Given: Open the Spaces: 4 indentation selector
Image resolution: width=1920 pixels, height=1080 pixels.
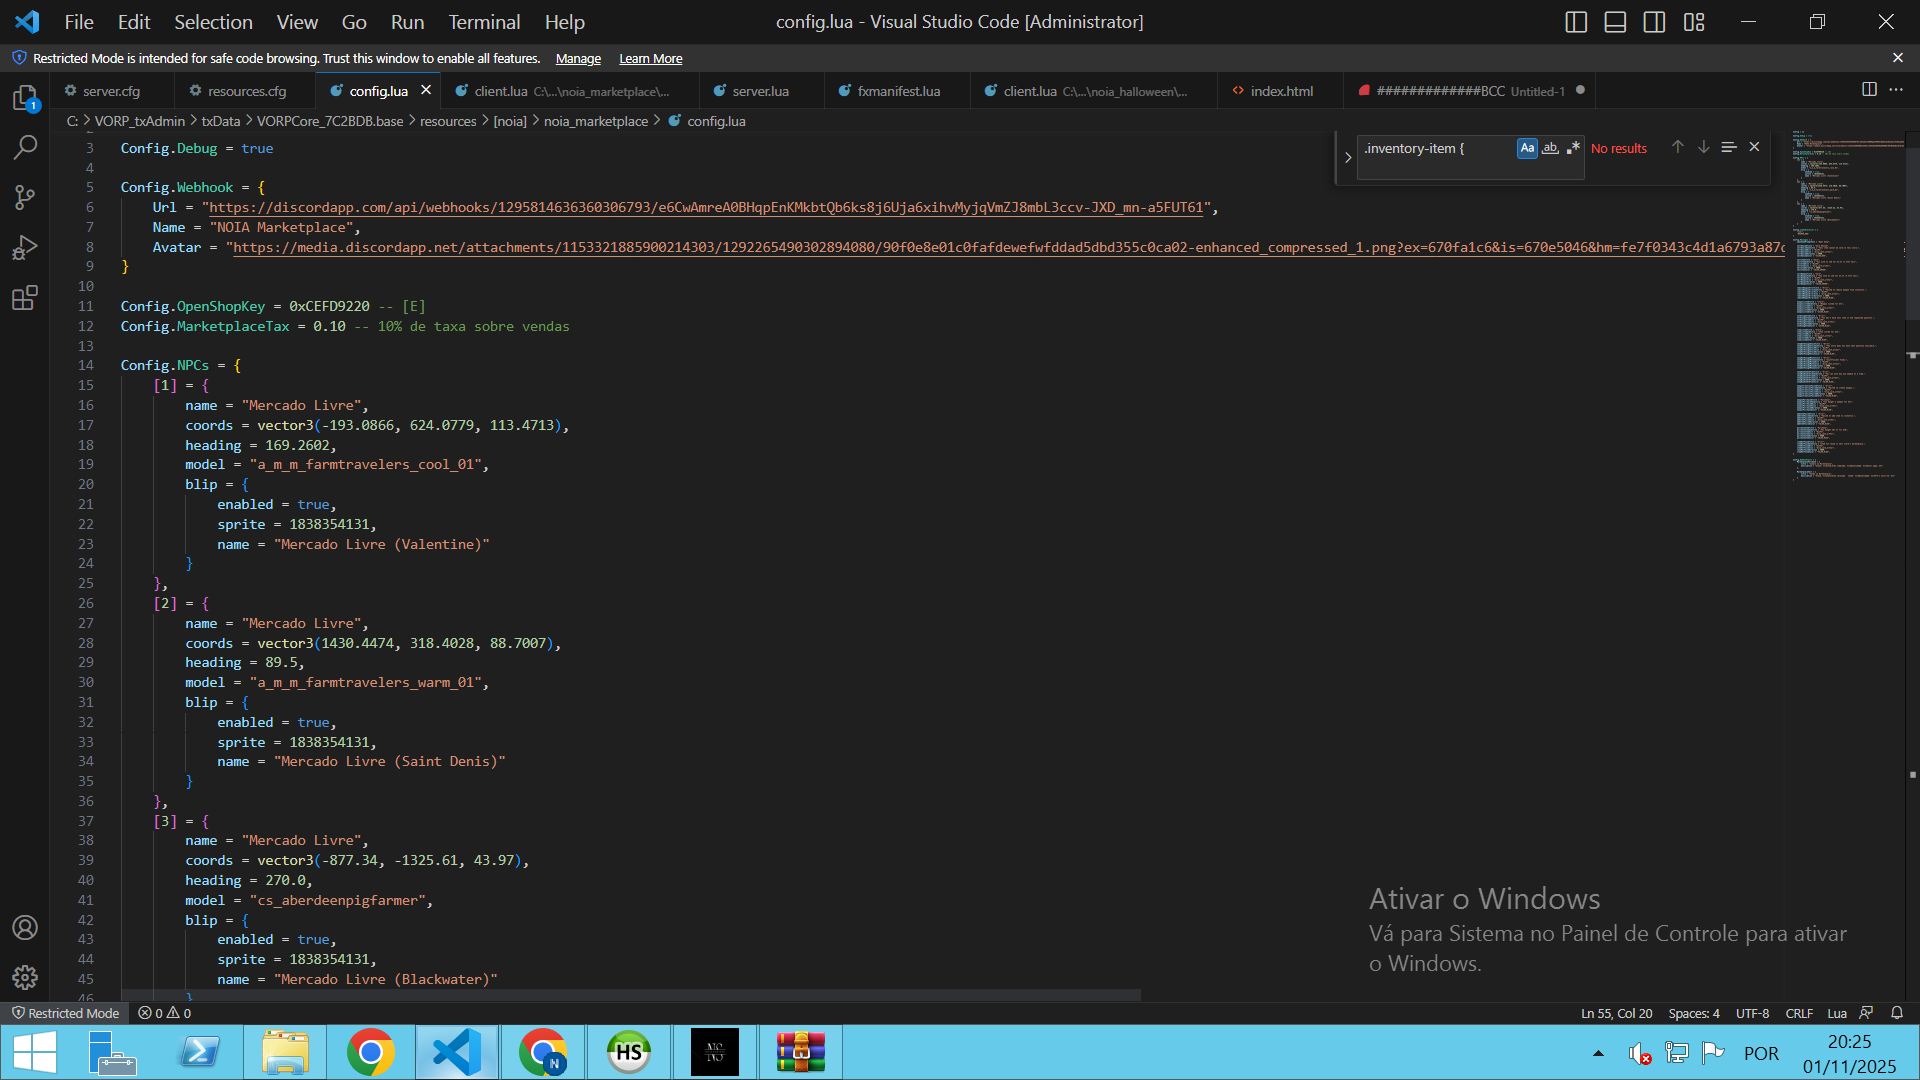Looking at the screenshot, I should pos(1694,1013).
